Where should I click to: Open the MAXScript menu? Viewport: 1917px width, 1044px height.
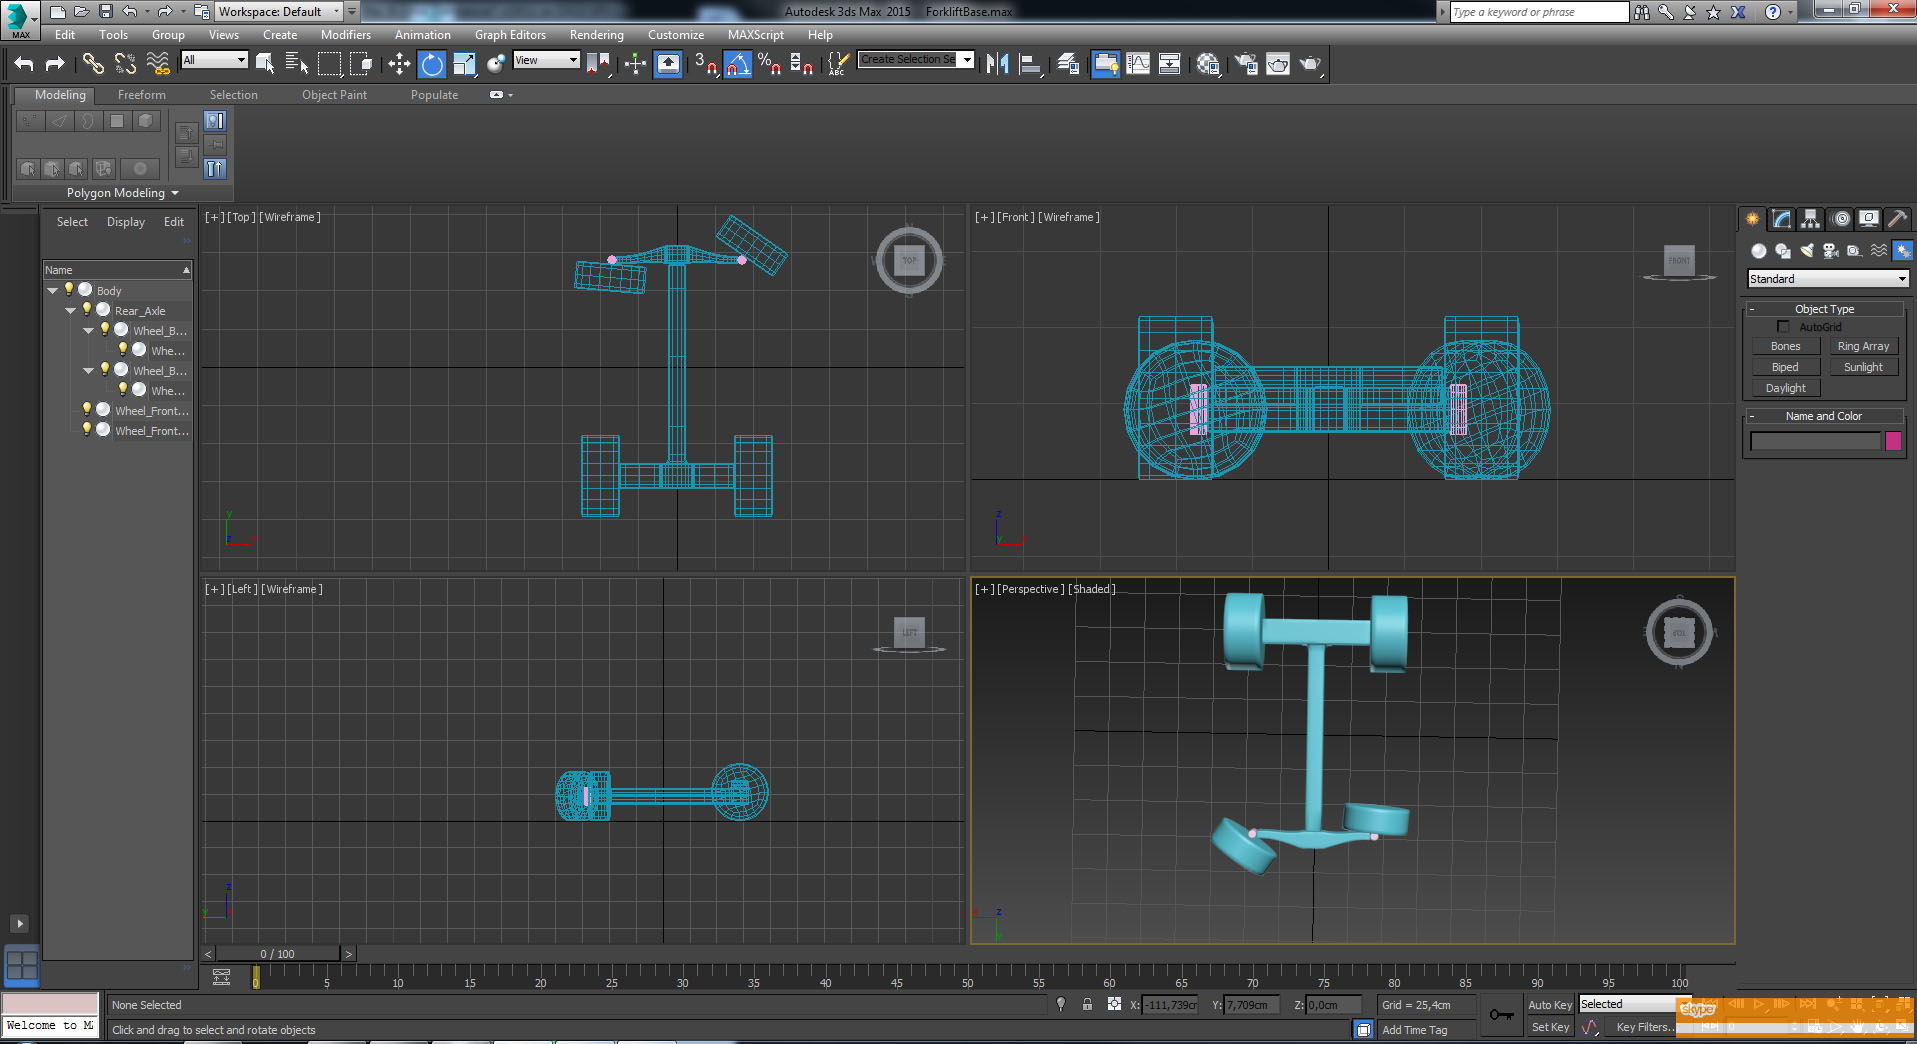tap(756, 35)
